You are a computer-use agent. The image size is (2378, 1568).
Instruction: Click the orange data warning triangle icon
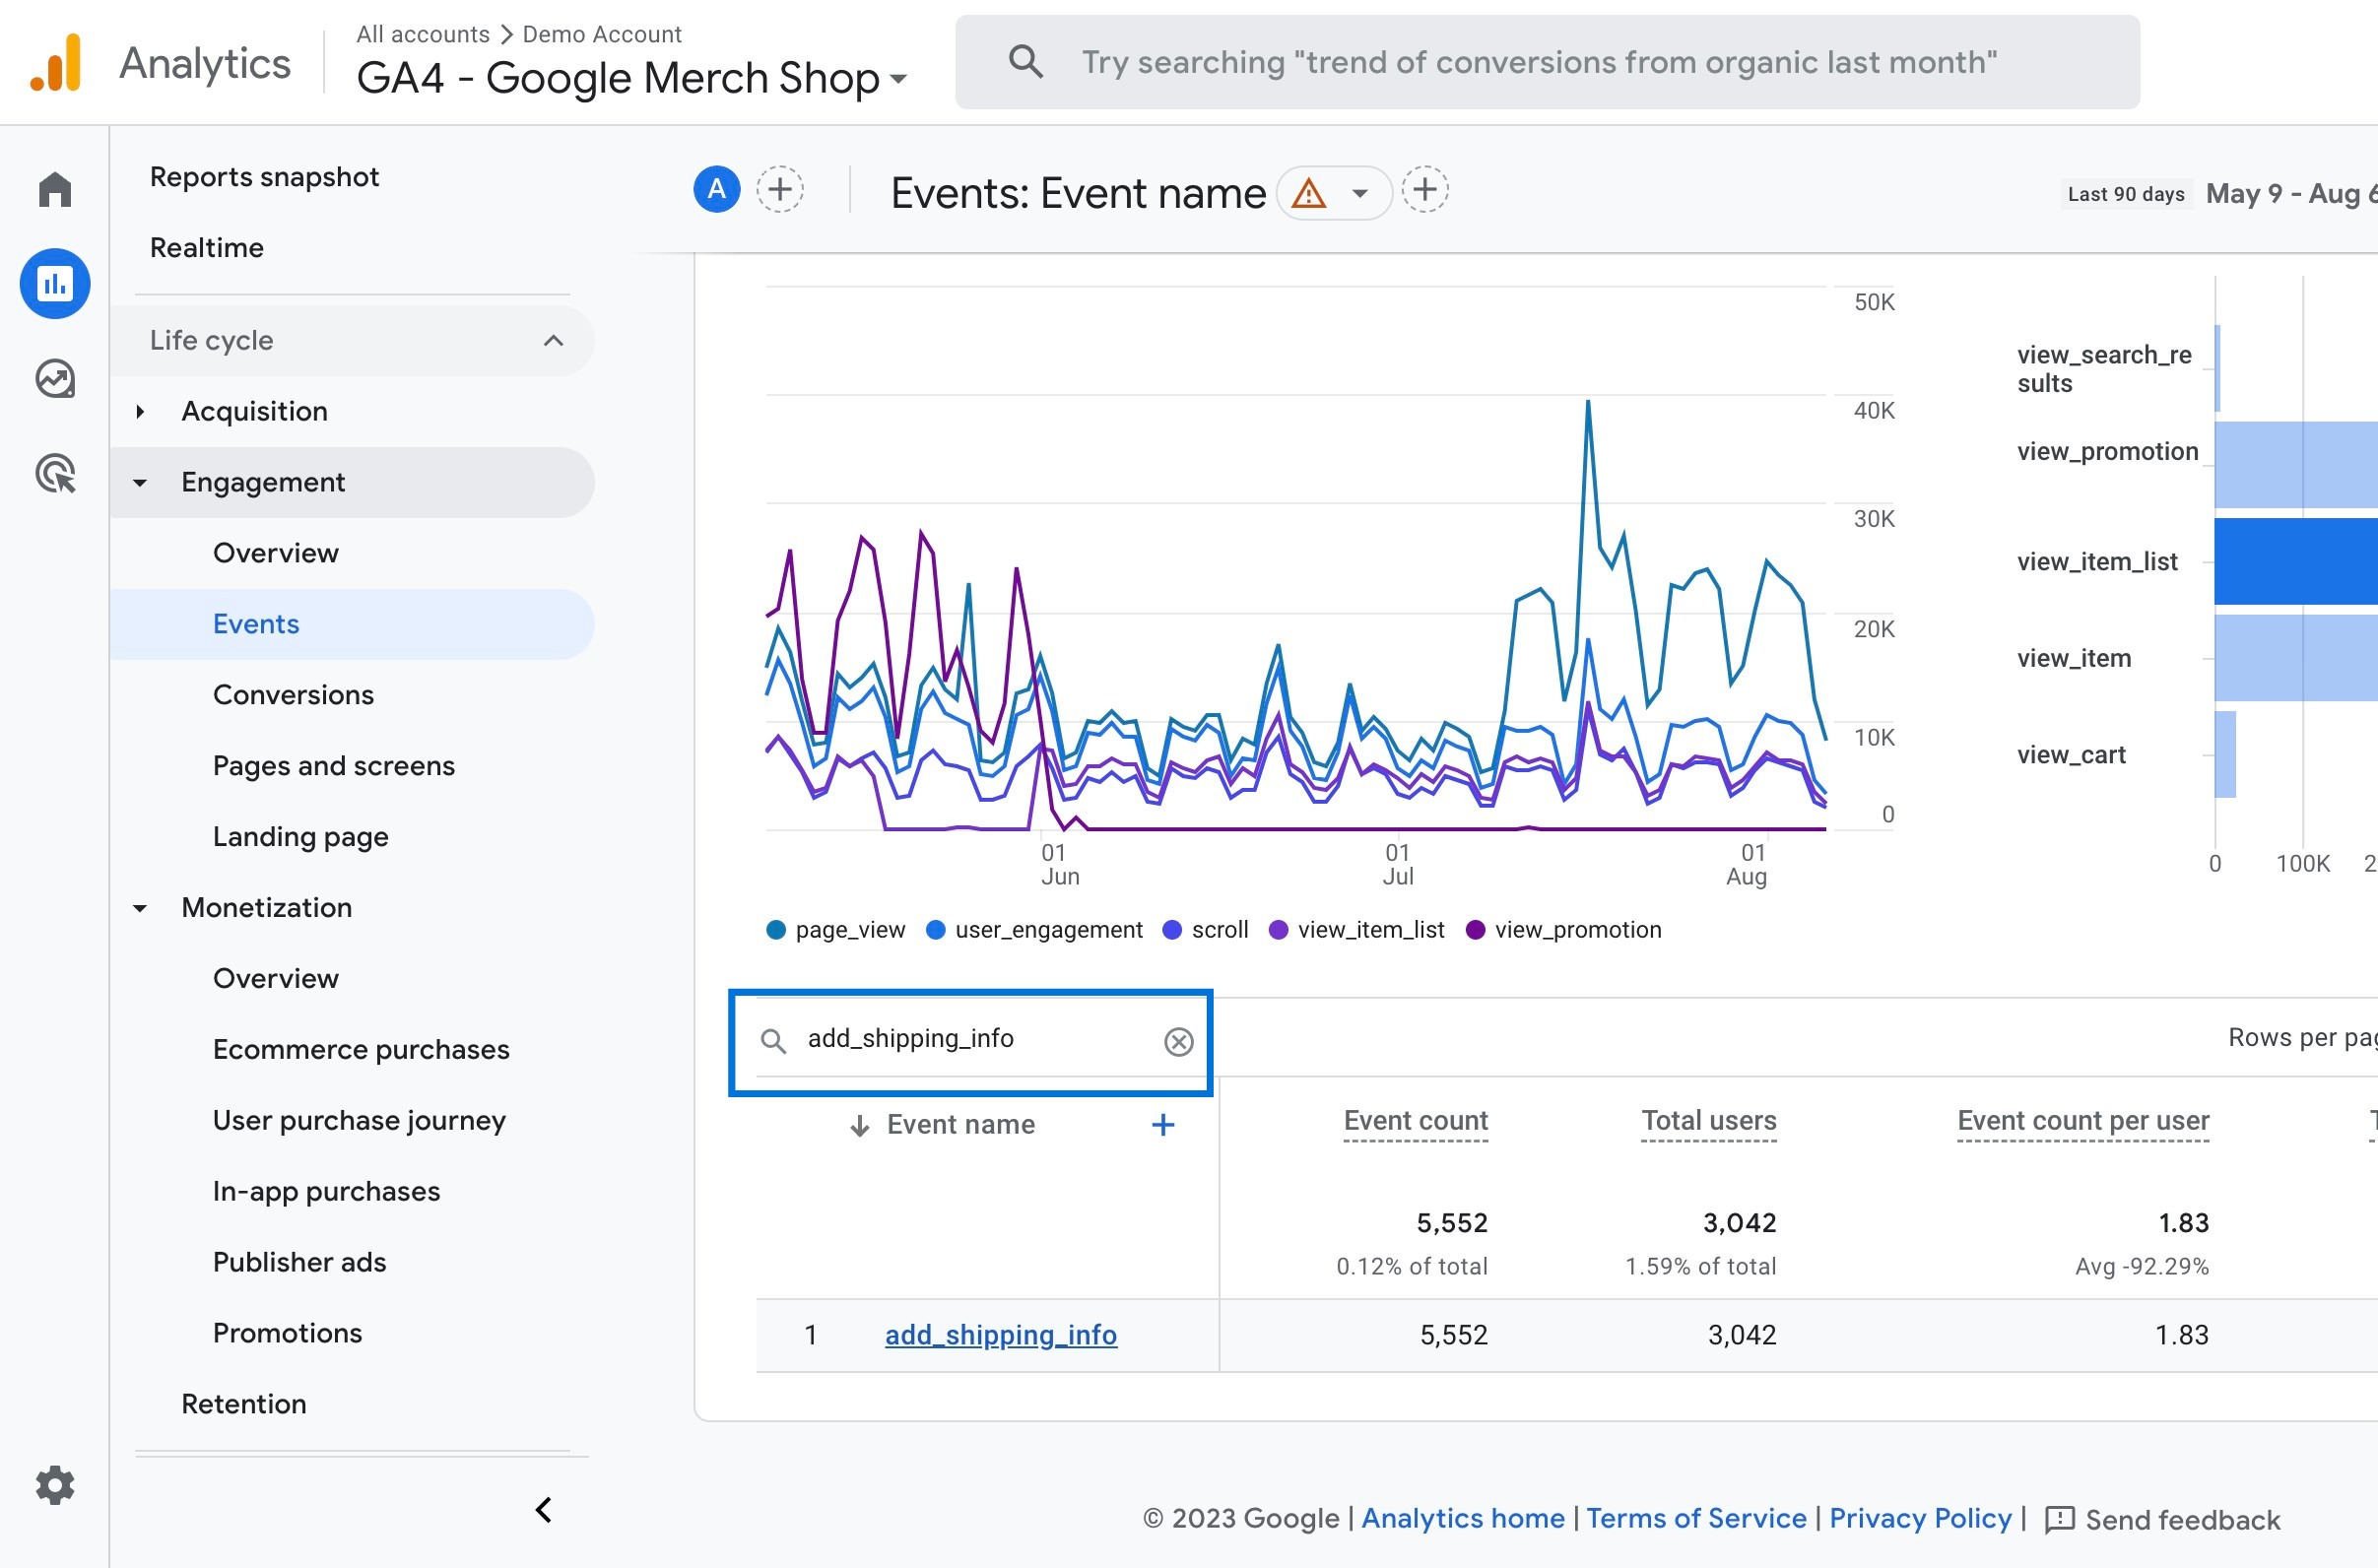1308,192
